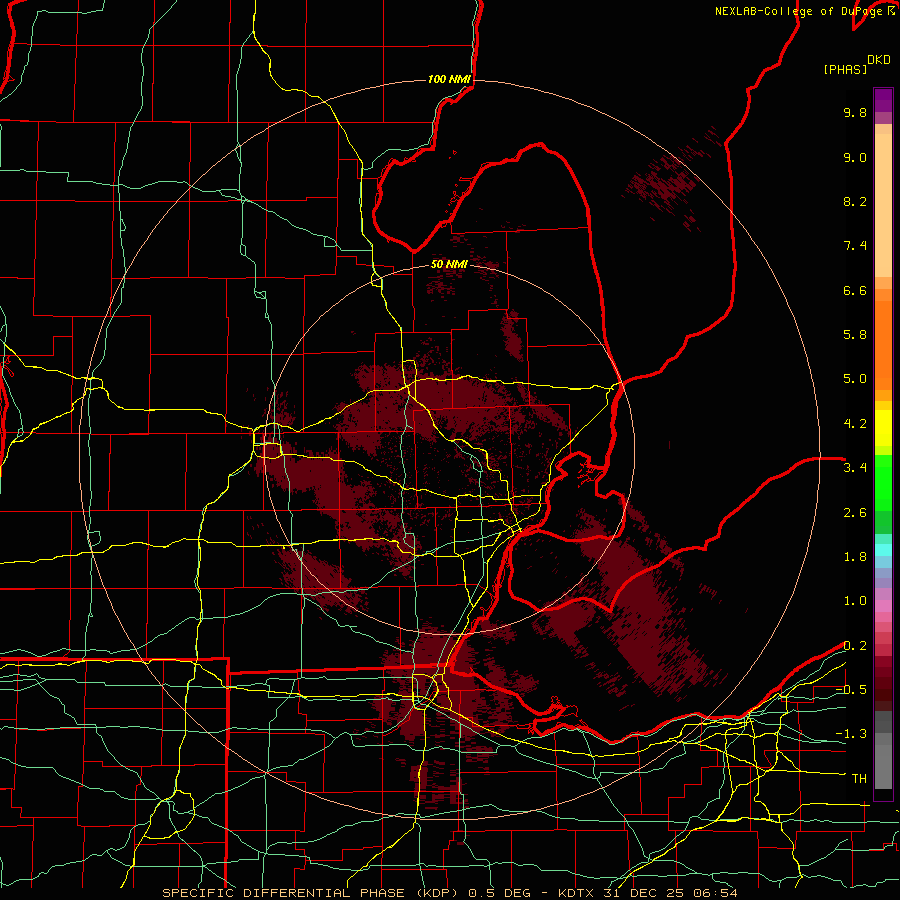Click the 8.2 legend value

pyautogui.click(x=855, y=201)
